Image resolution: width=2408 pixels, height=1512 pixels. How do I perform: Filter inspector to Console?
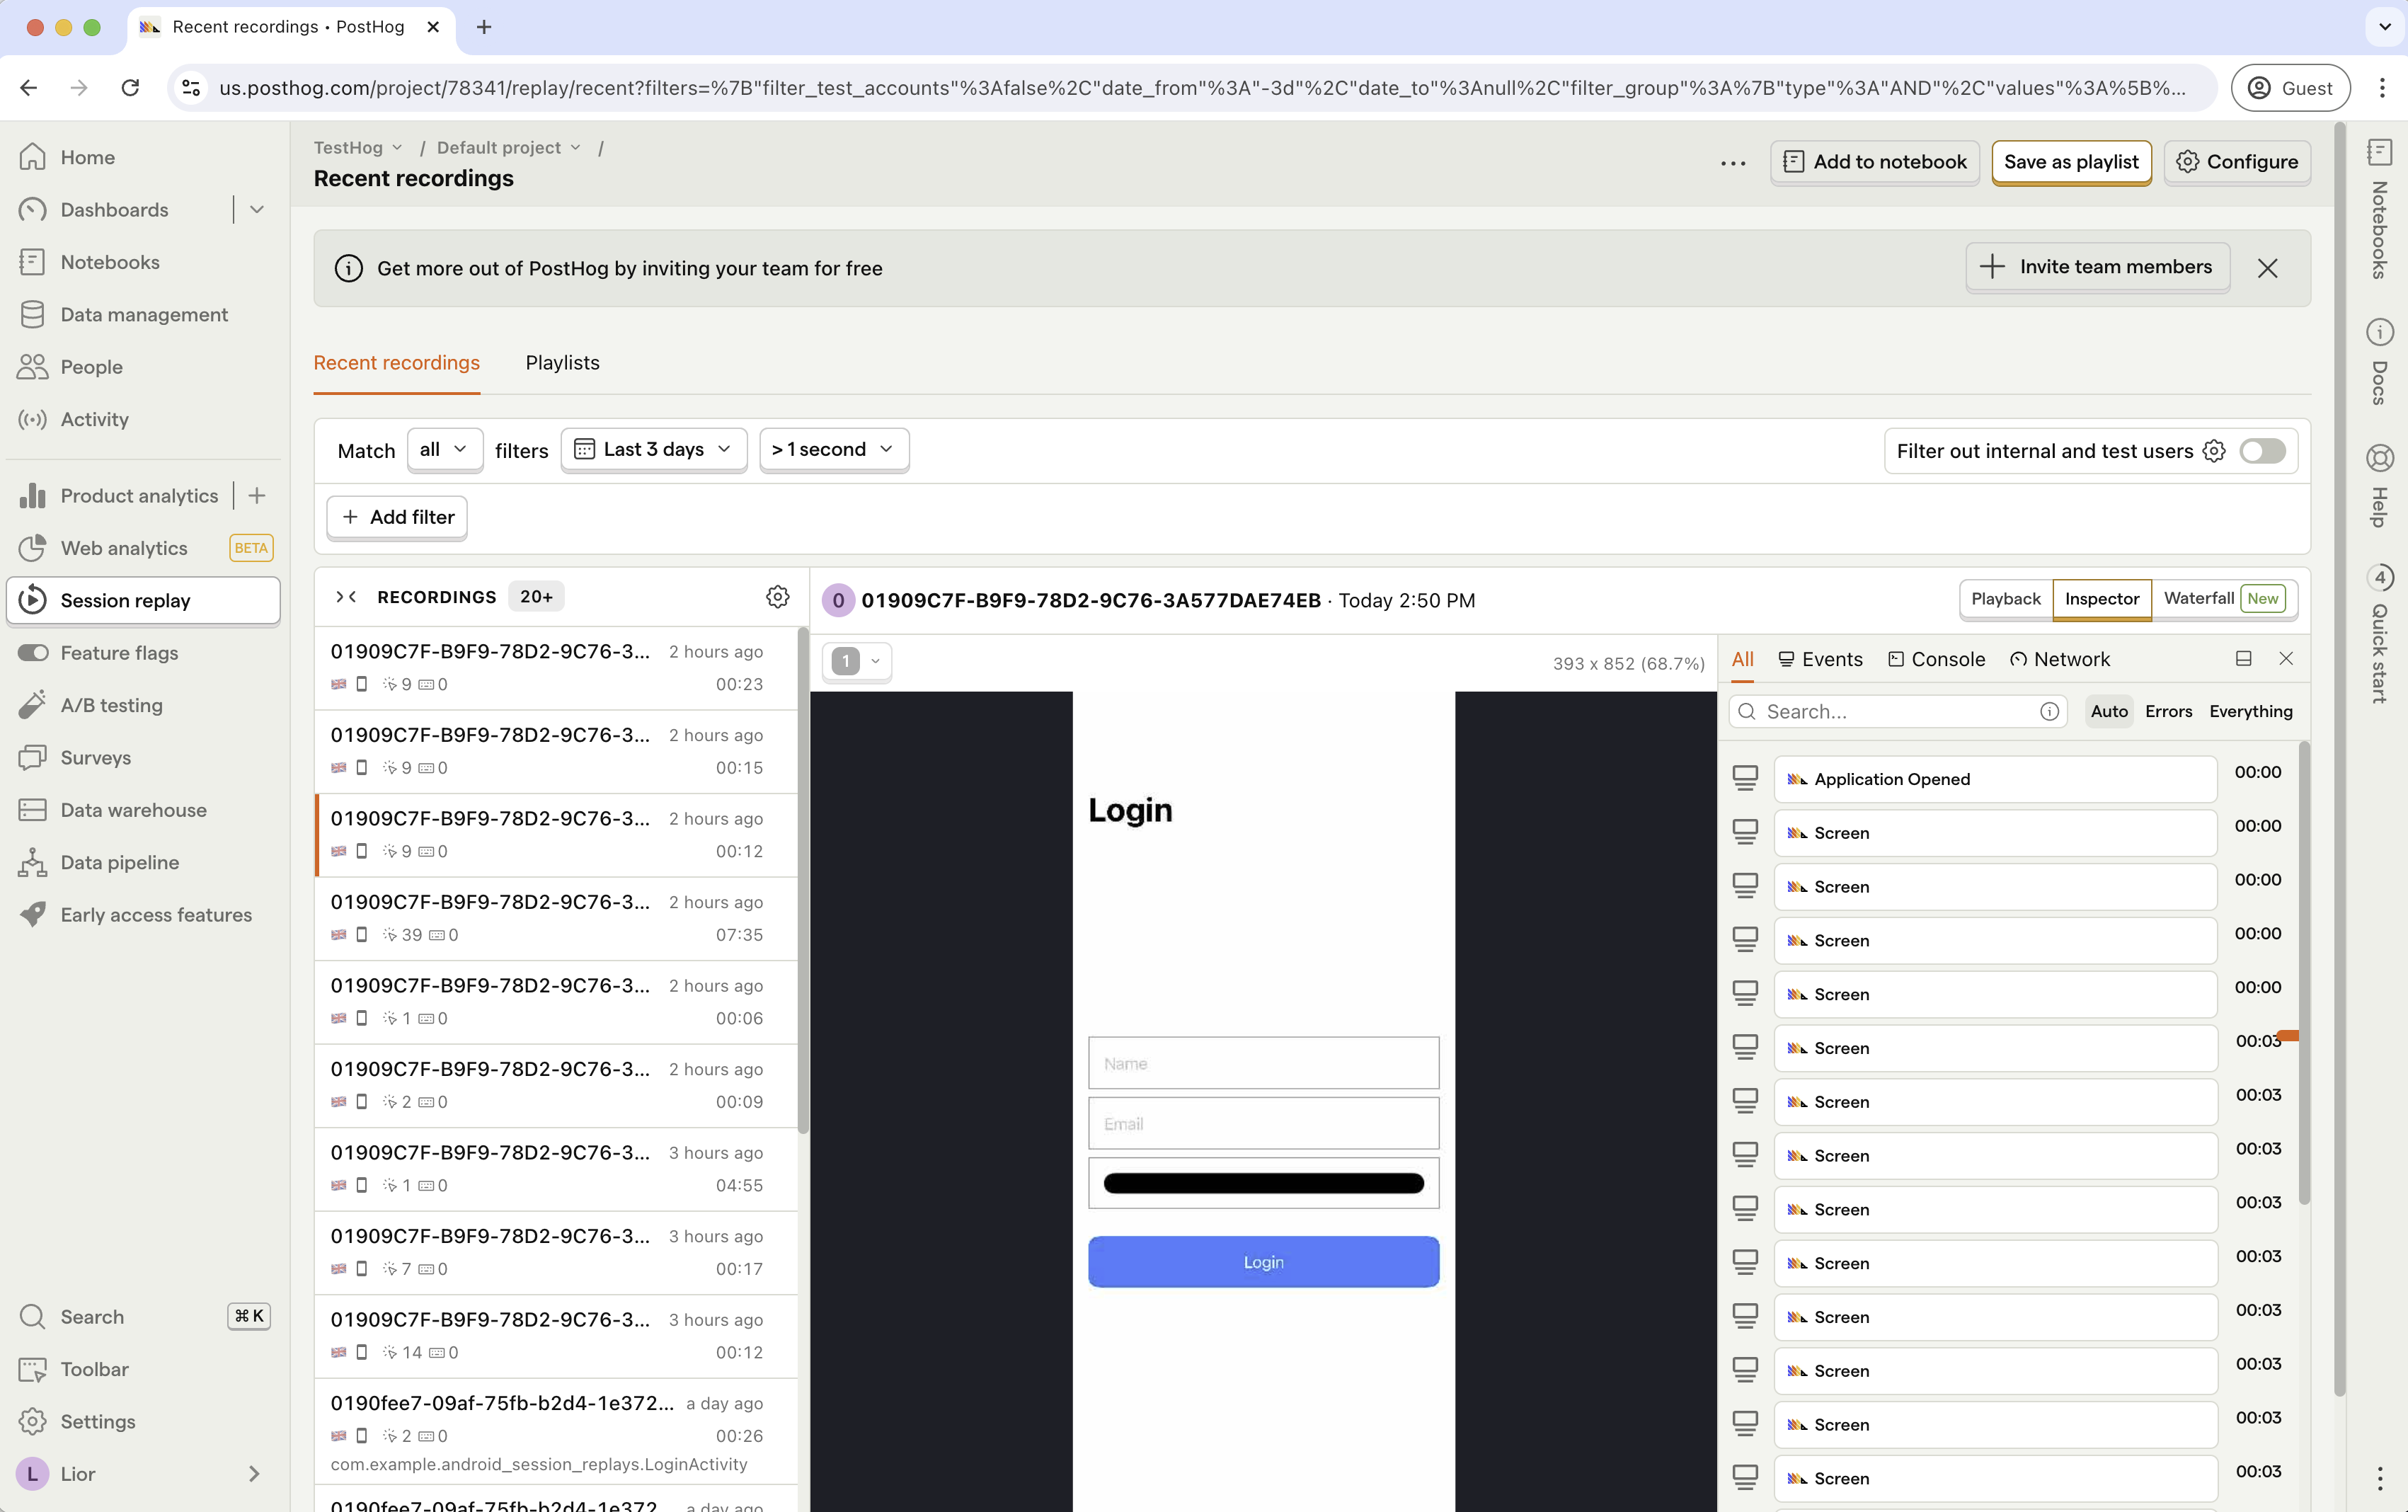tap(1936, 659)
